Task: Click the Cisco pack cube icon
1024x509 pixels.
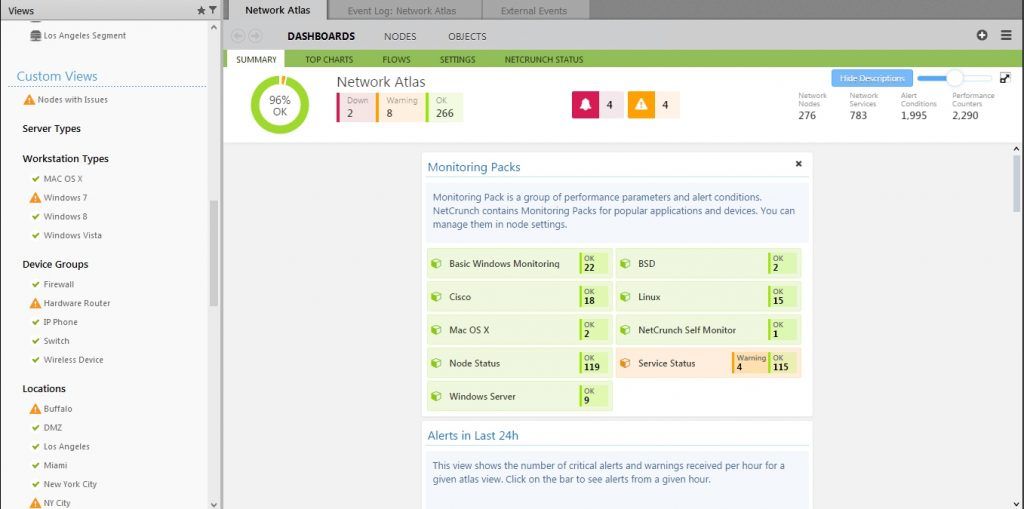Action: point(436,297)
